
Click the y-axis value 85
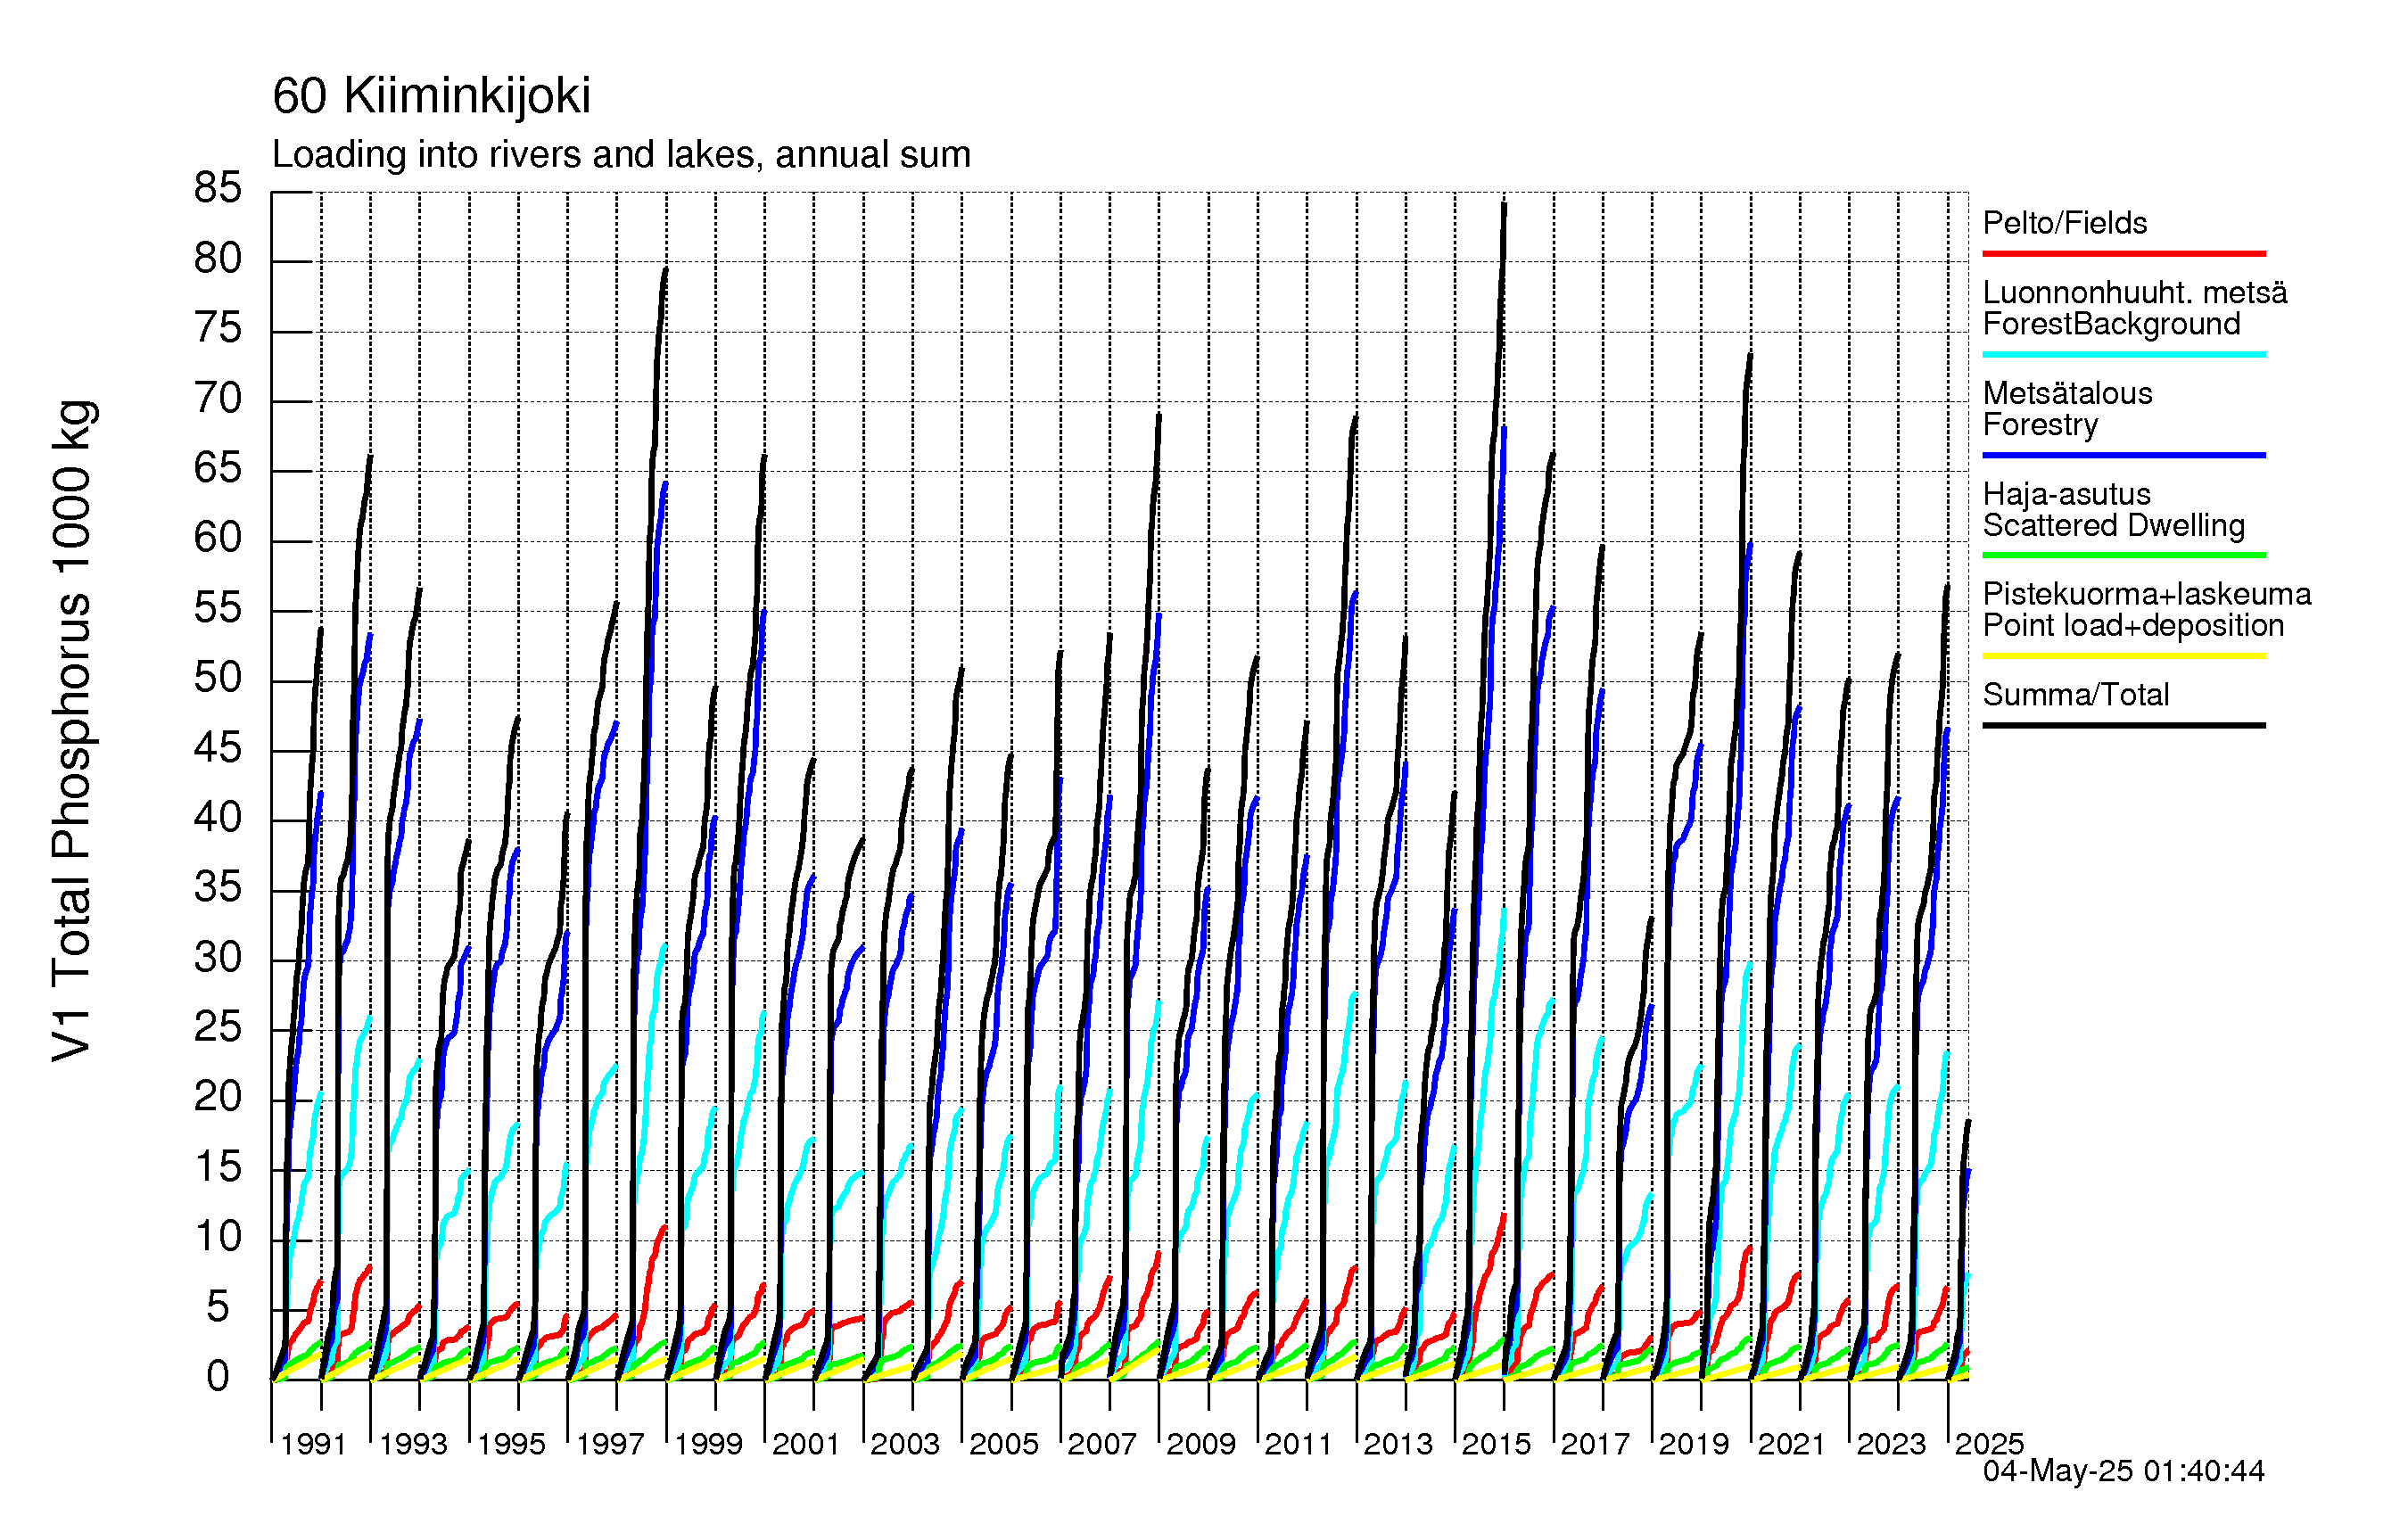tap(218, 188)
